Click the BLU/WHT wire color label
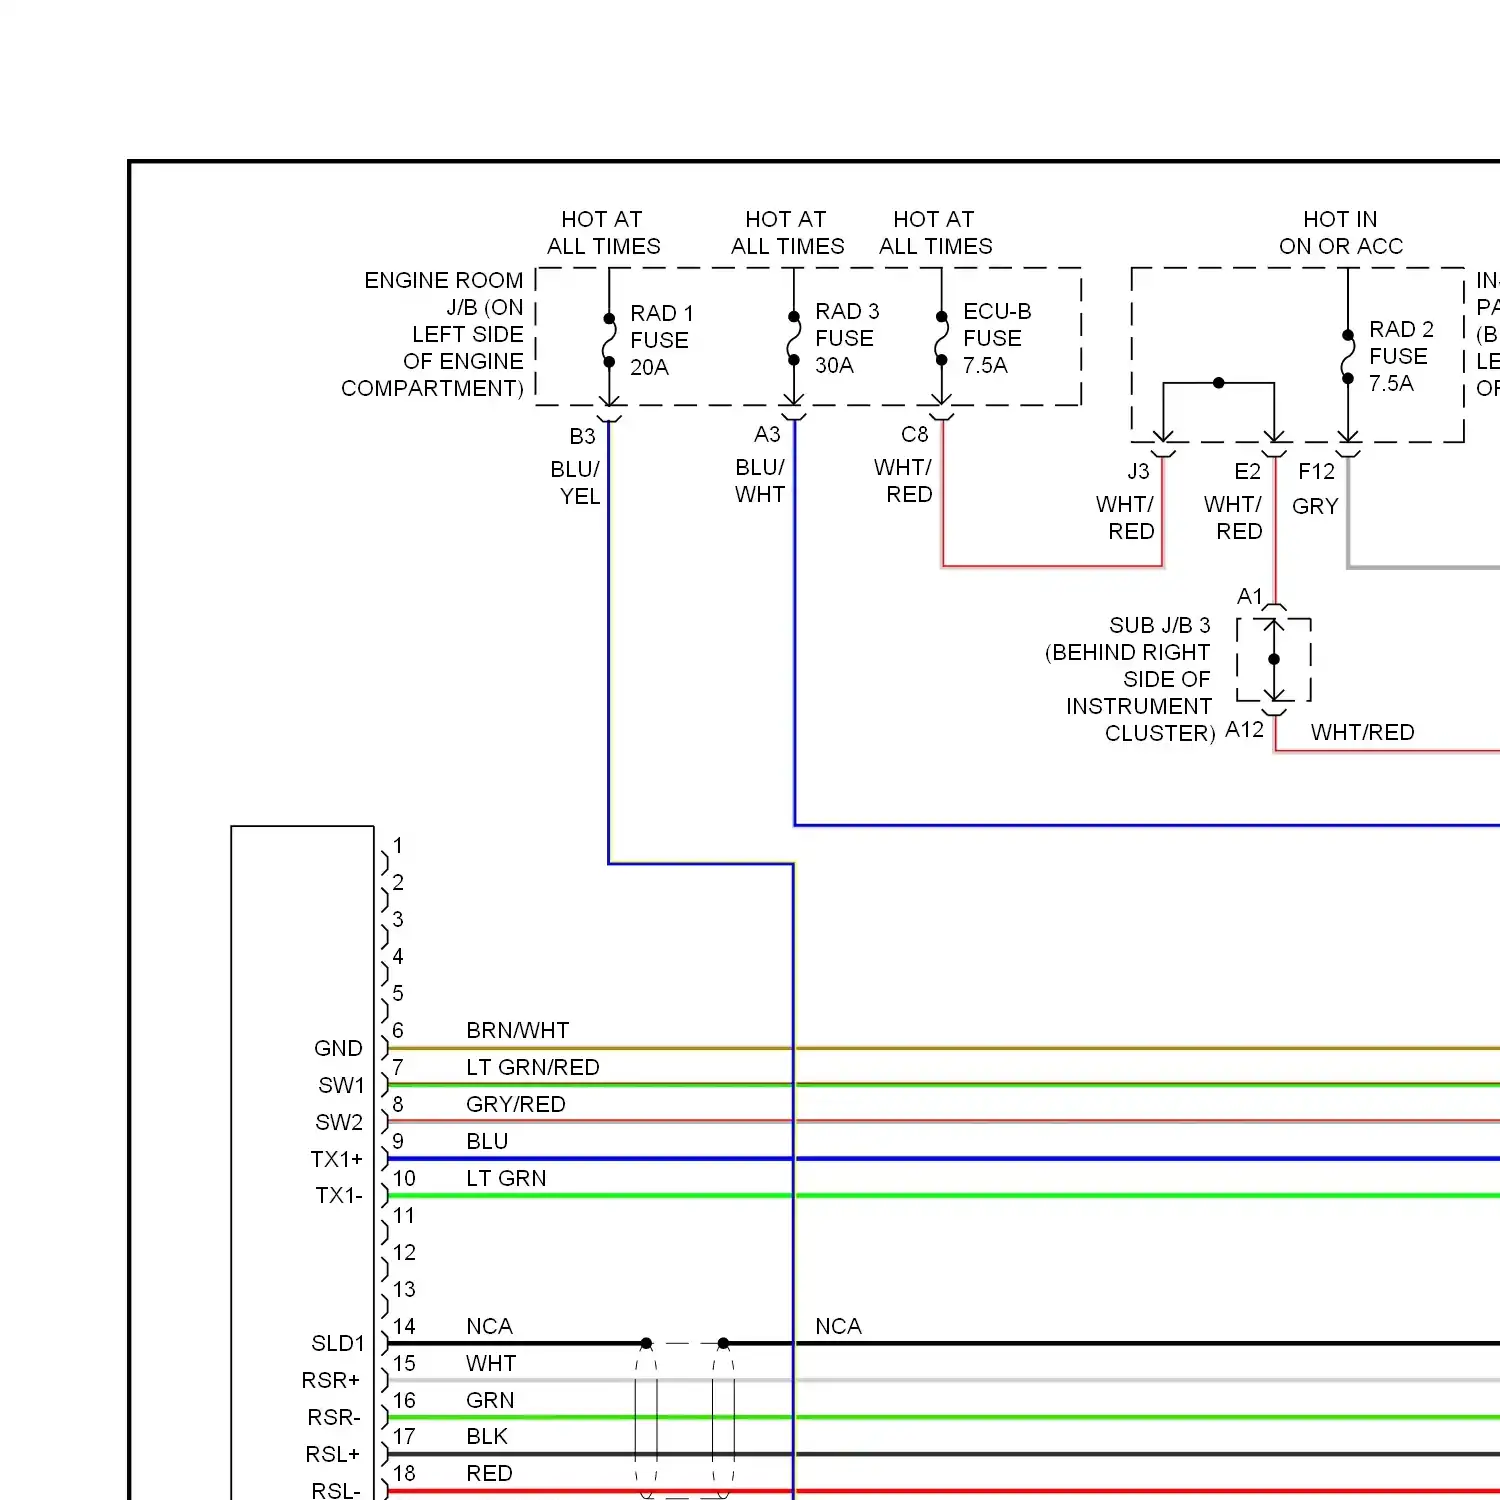This screenshot has width=1500, height=1500. tap(760, 481)
